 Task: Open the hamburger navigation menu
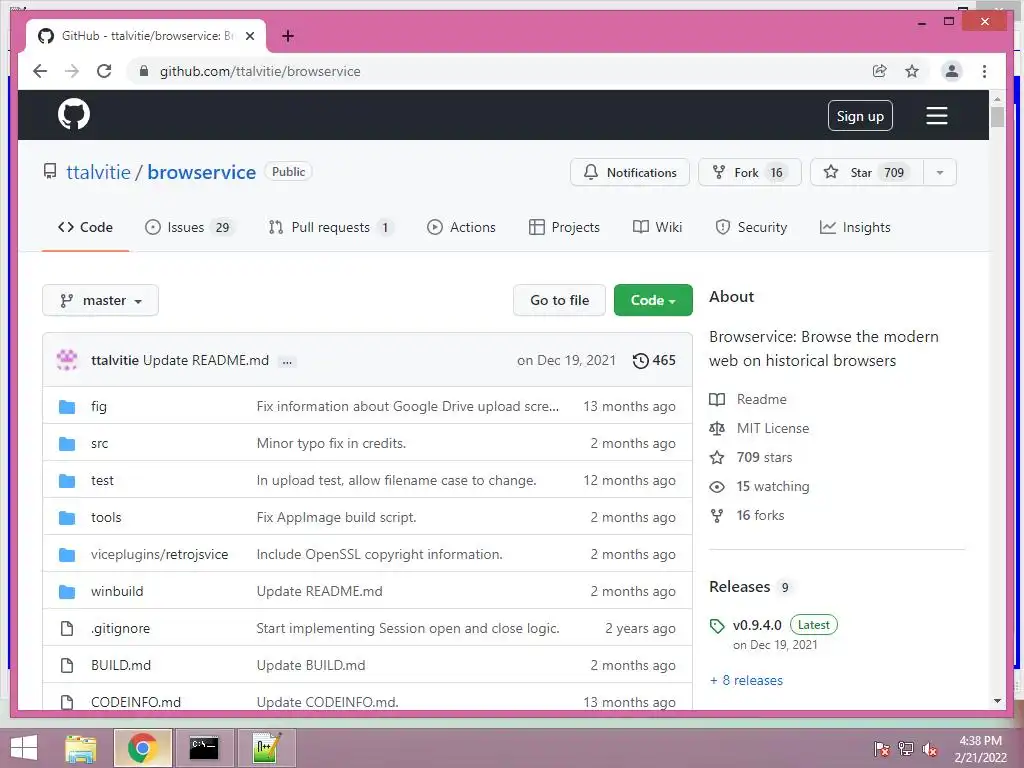point(936,116)
